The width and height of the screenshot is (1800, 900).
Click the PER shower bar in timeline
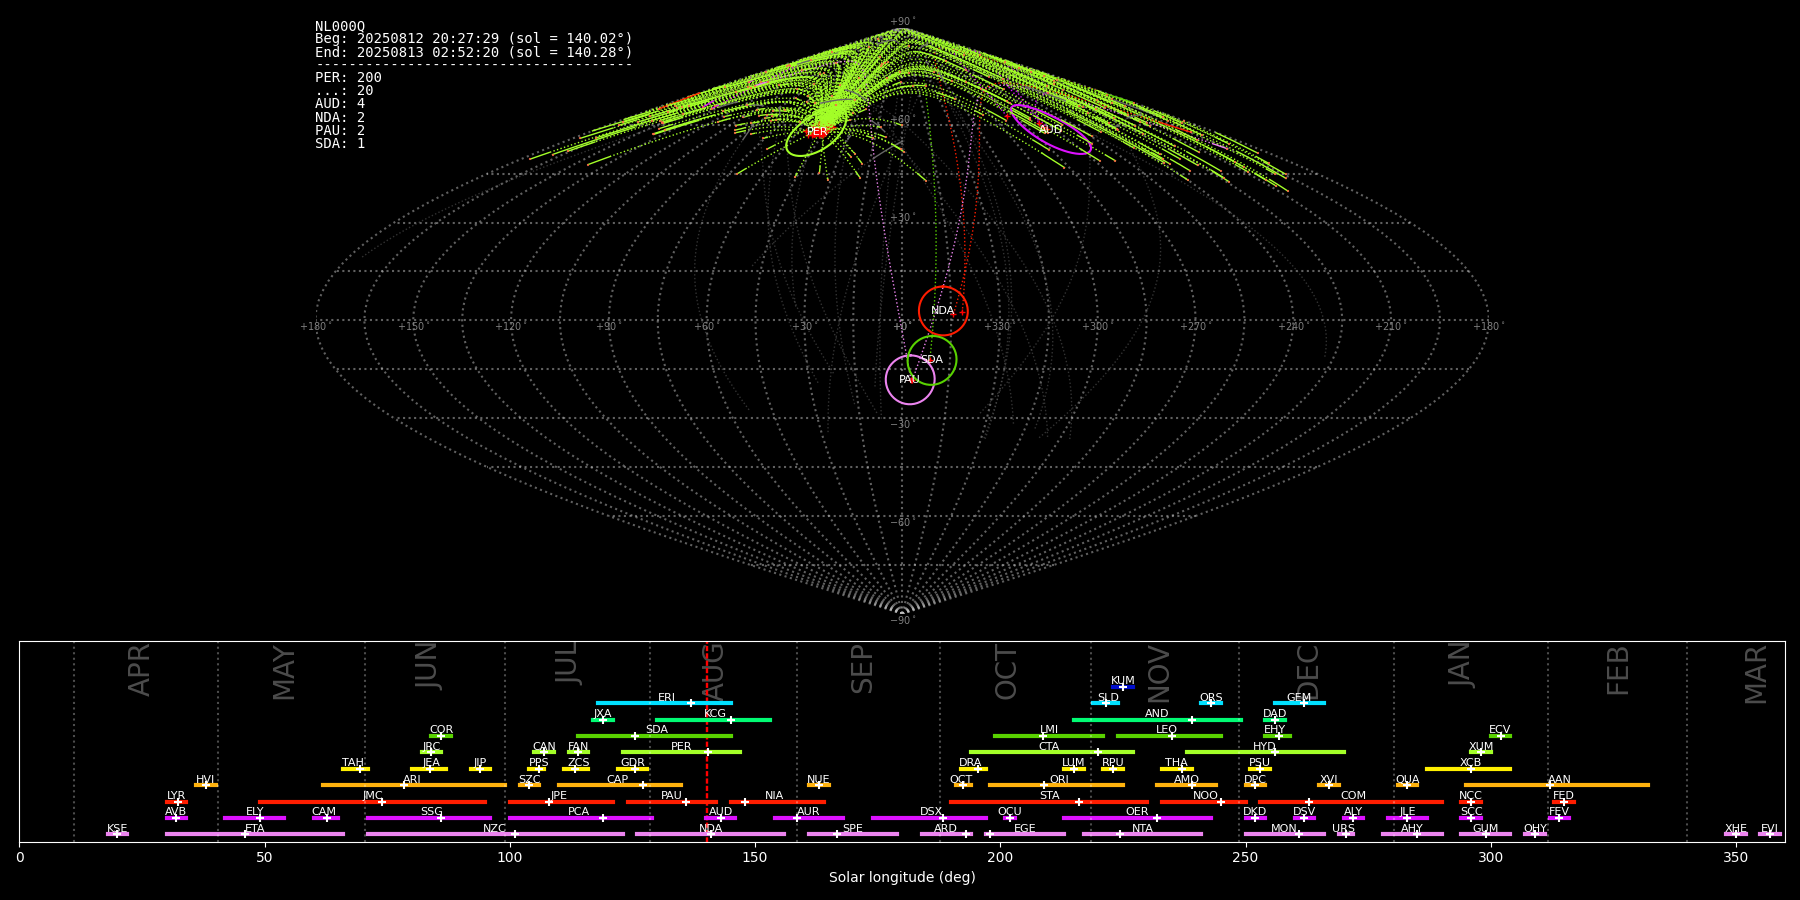tap(681, 752)
